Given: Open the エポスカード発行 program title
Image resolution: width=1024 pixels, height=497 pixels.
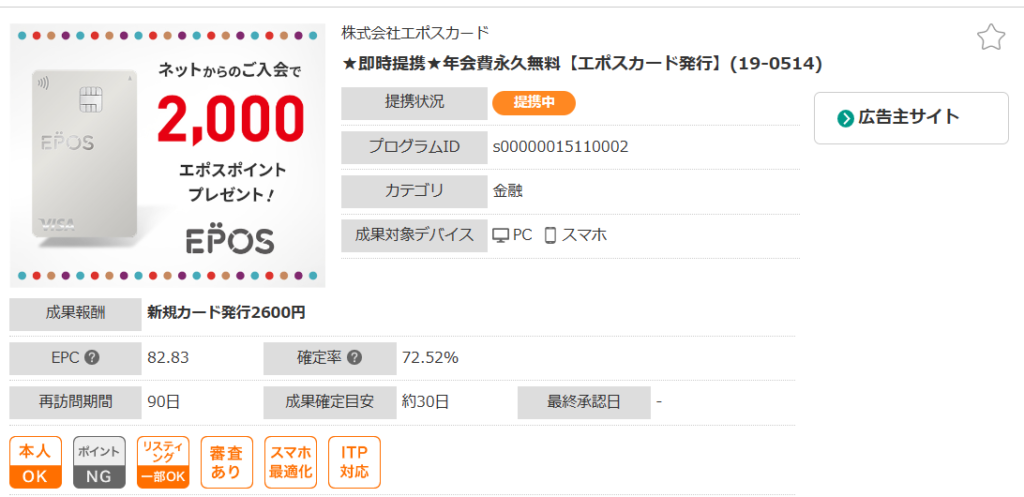Looking at the screenshot, I should tap(582, 64).
